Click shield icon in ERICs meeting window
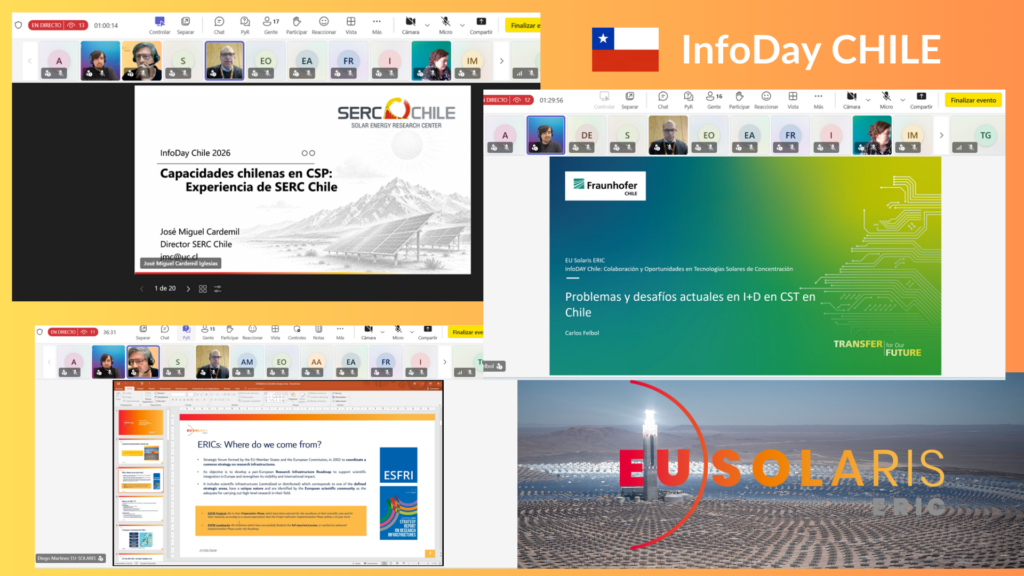Image resolution: width=1024 pixels, height=576 pixels. click(x=40, y=332)
